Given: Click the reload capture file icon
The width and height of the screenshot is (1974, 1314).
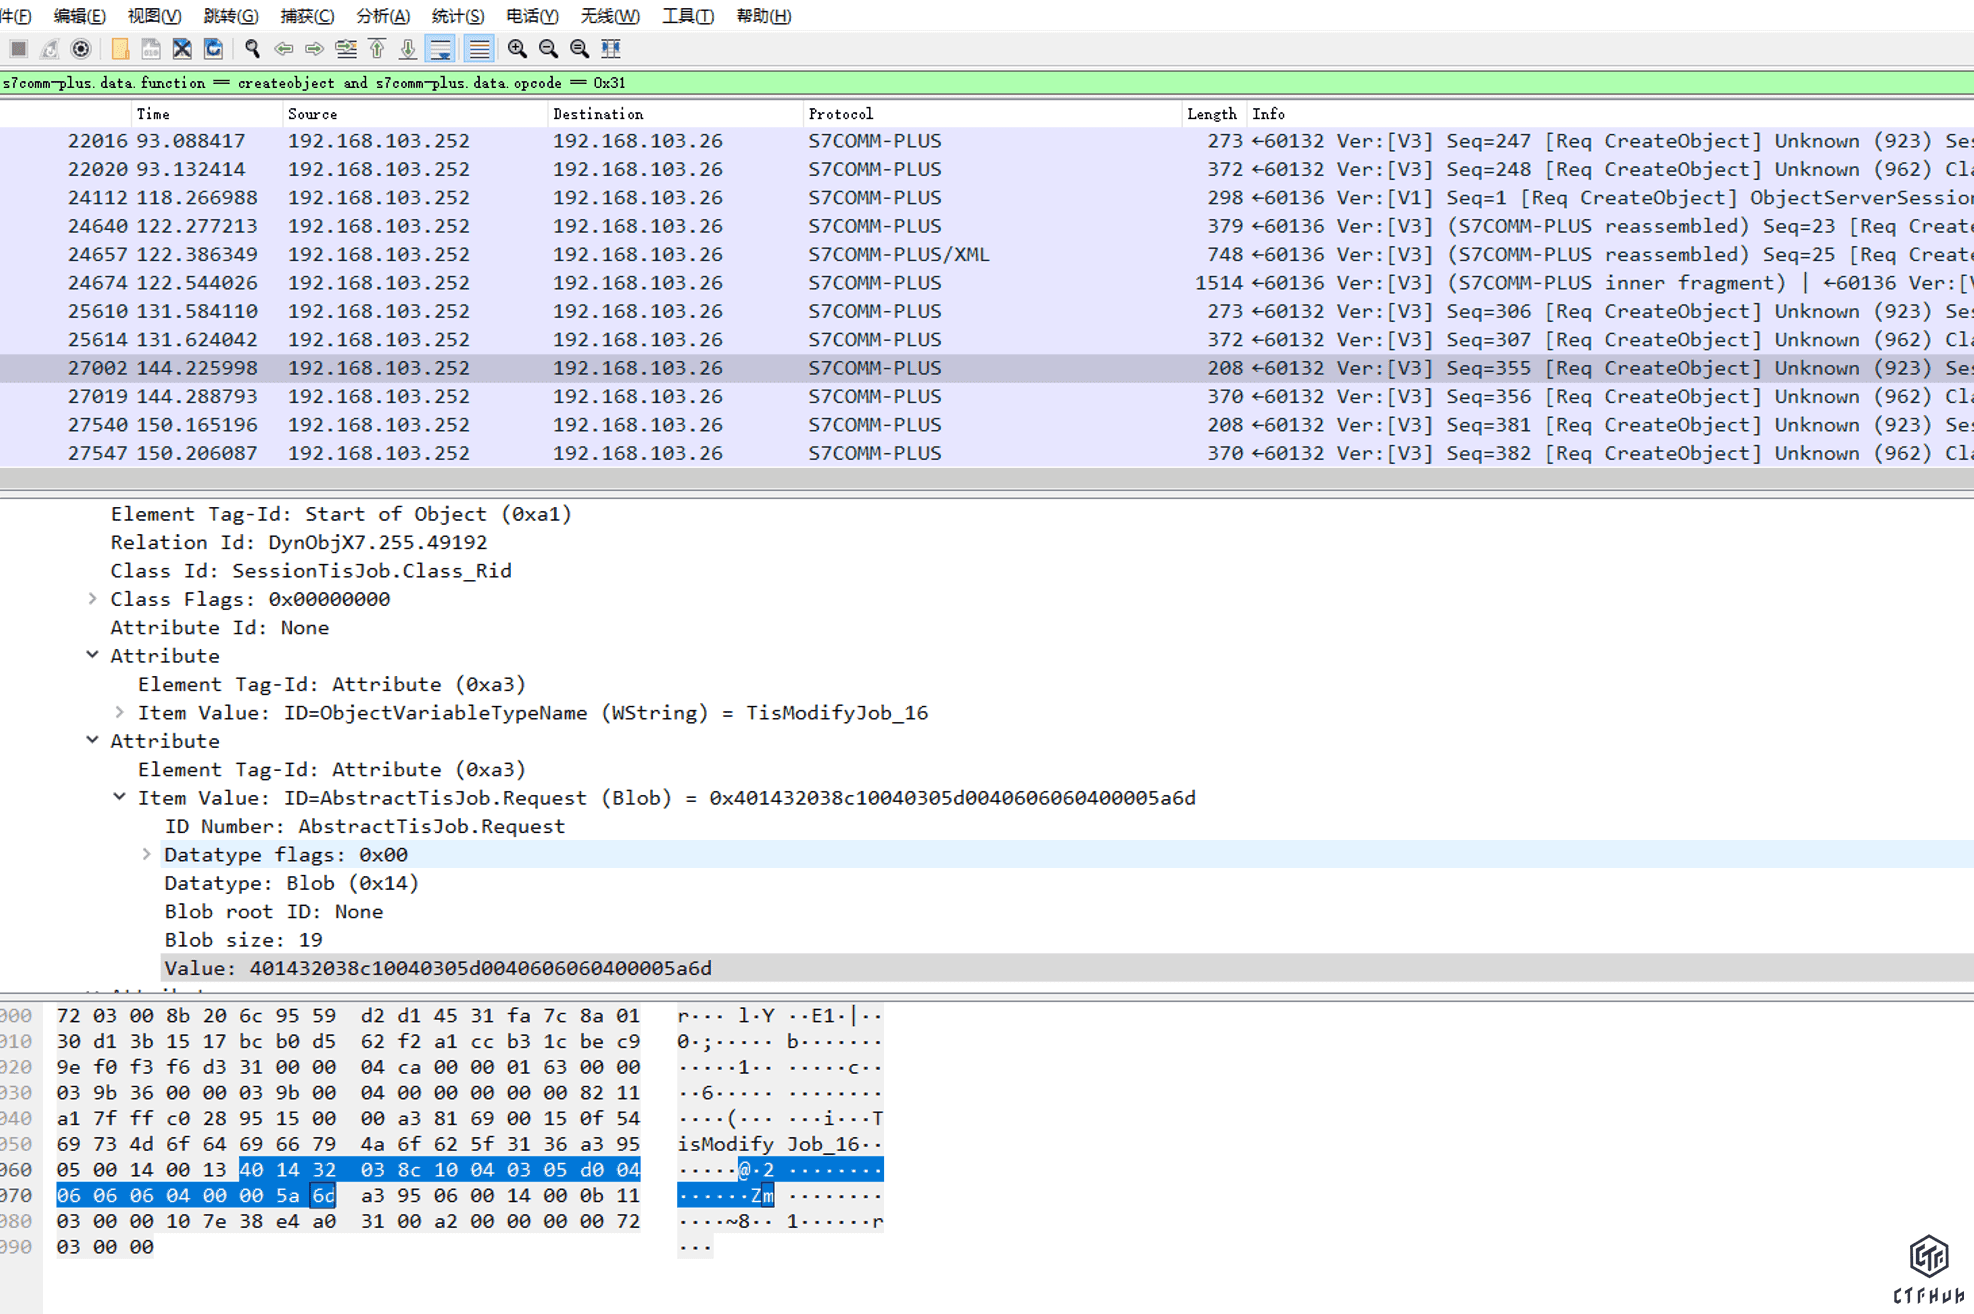Looking at the screenshot, I should pos(213,48).
